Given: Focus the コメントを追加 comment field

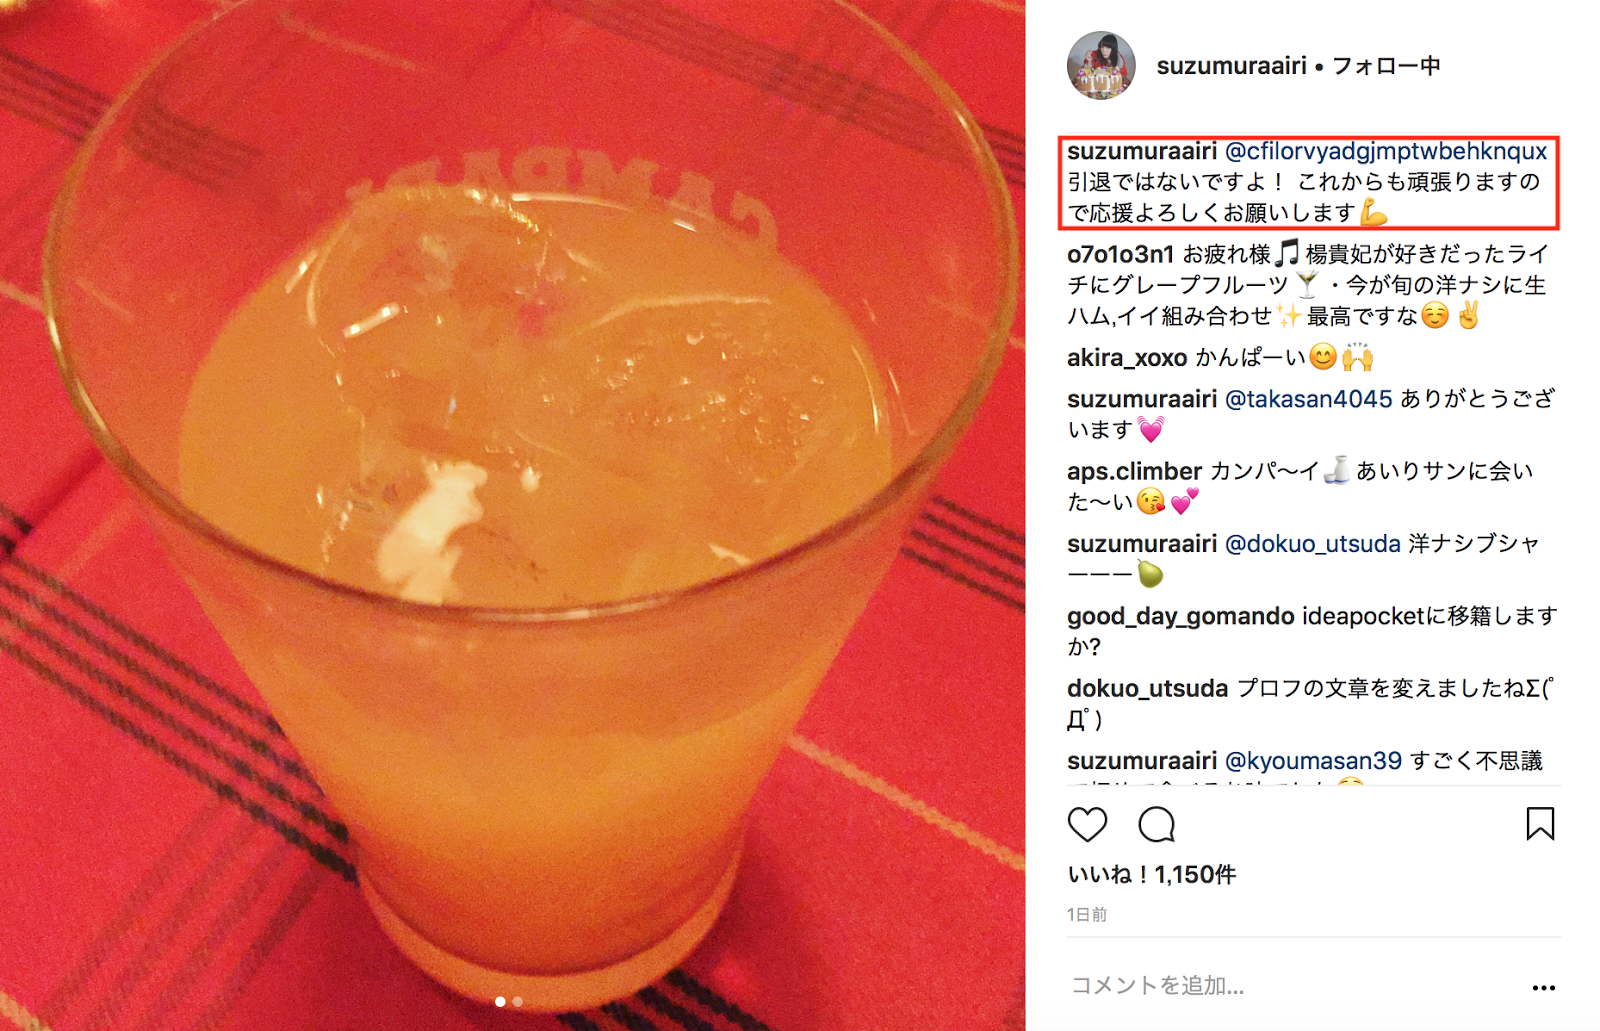Looking at the screenshot, I should (1290, 986).
